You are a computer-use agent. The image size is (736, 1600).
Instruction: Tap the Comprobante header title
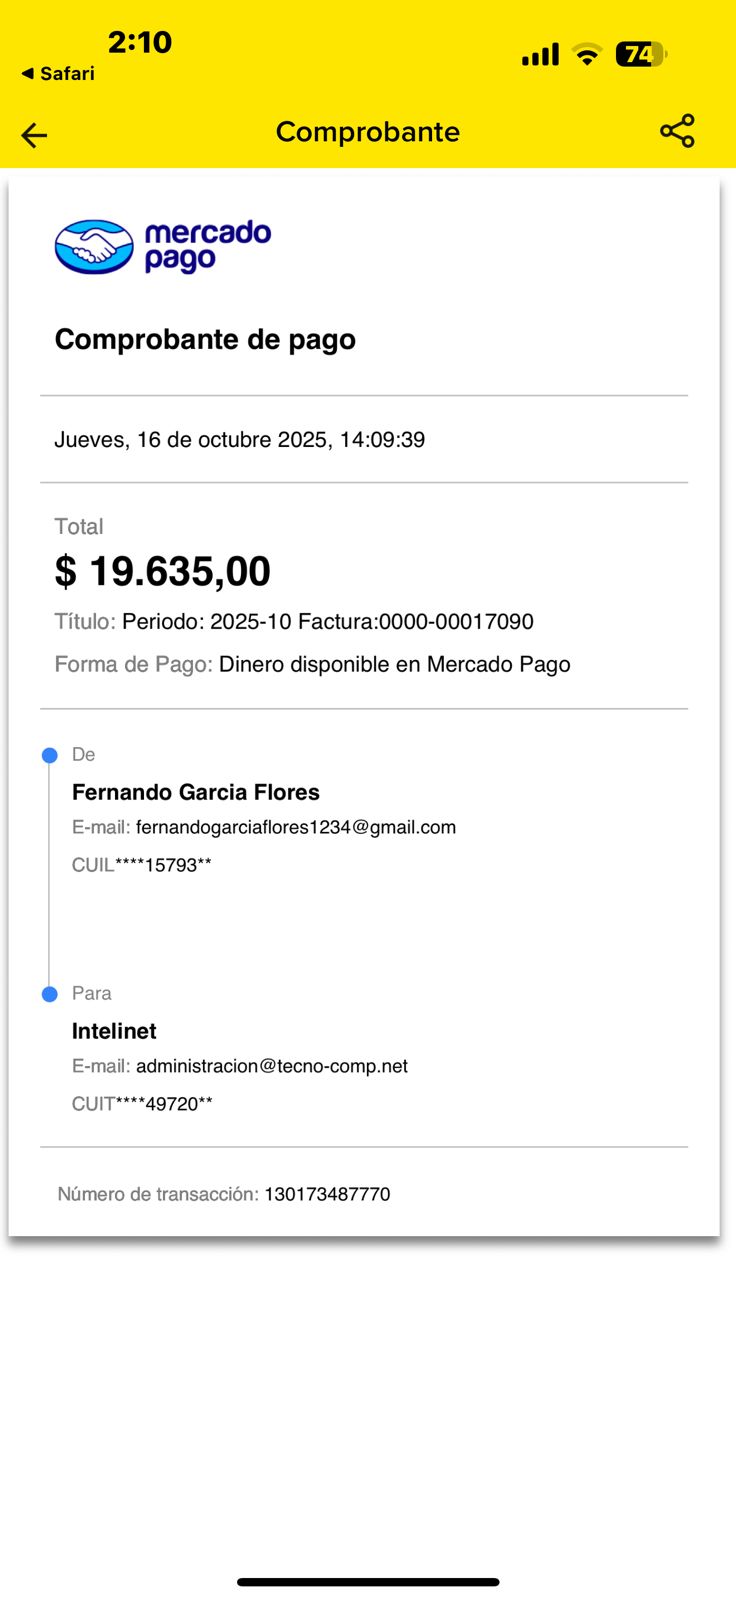click(x=368, y=132)
